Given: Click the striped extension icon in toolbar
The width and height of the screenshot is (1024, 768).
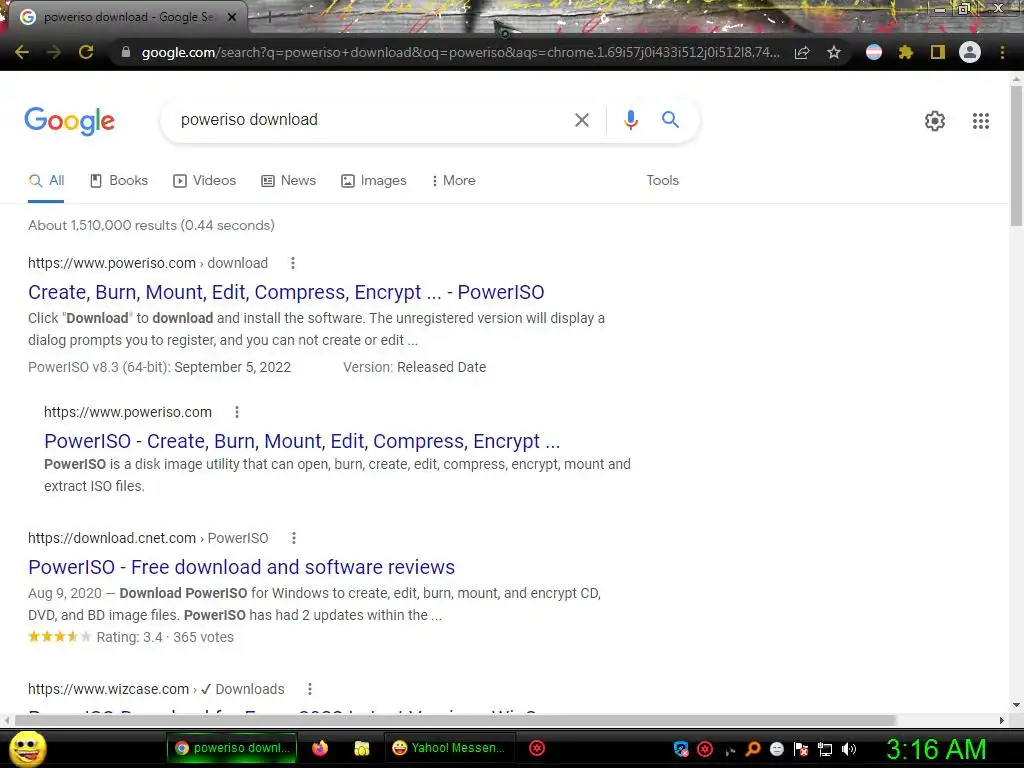Looking at the screenshot, I should tap(874, 52).
